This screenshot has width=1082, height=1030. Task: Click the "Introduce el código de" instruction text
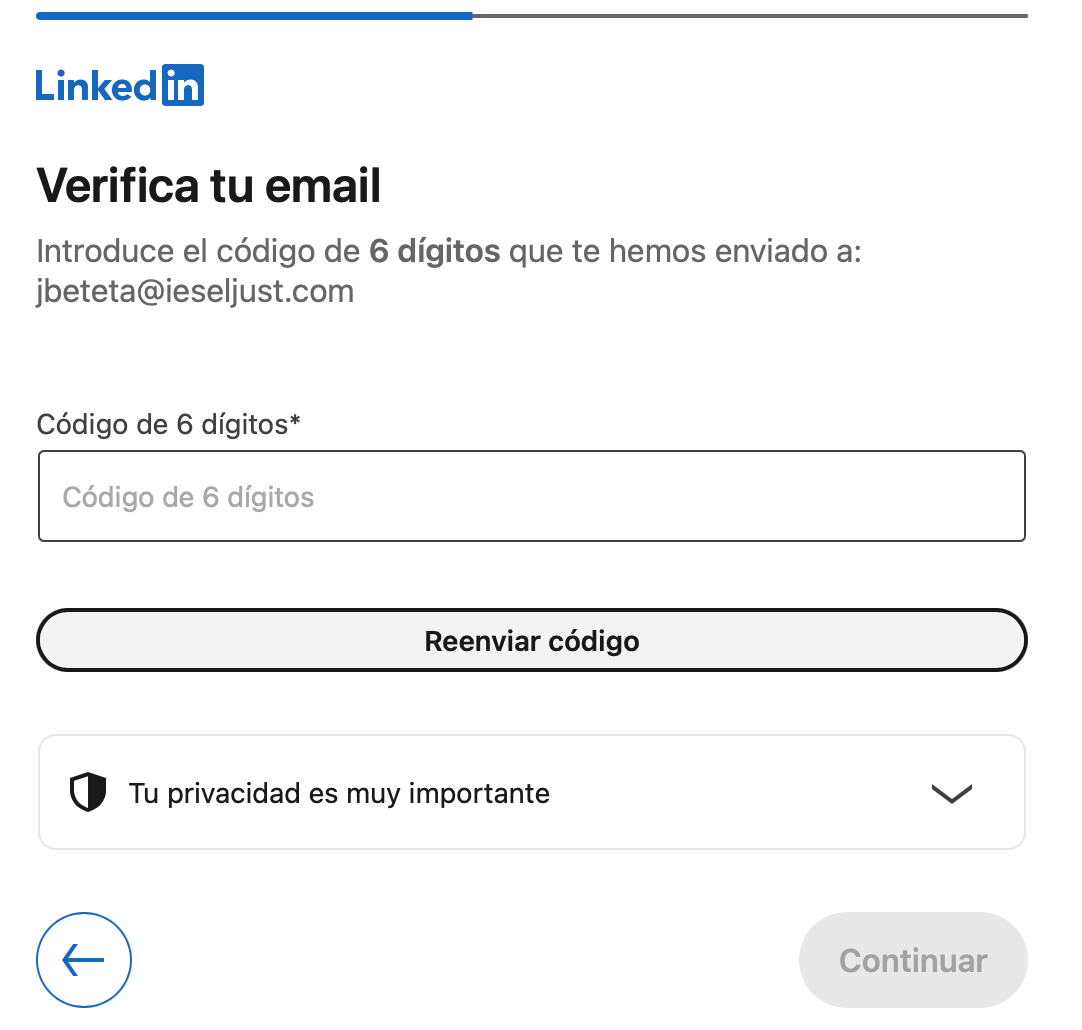(198, 251)
